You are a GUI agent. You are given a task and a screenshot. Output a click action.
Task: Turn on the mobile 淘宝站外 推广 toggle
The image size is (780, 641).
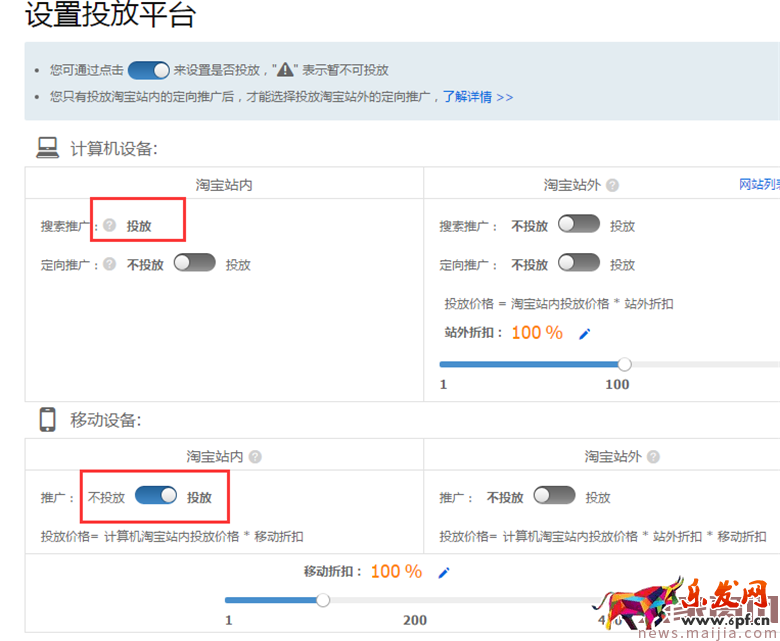click(x=554, y=496)
